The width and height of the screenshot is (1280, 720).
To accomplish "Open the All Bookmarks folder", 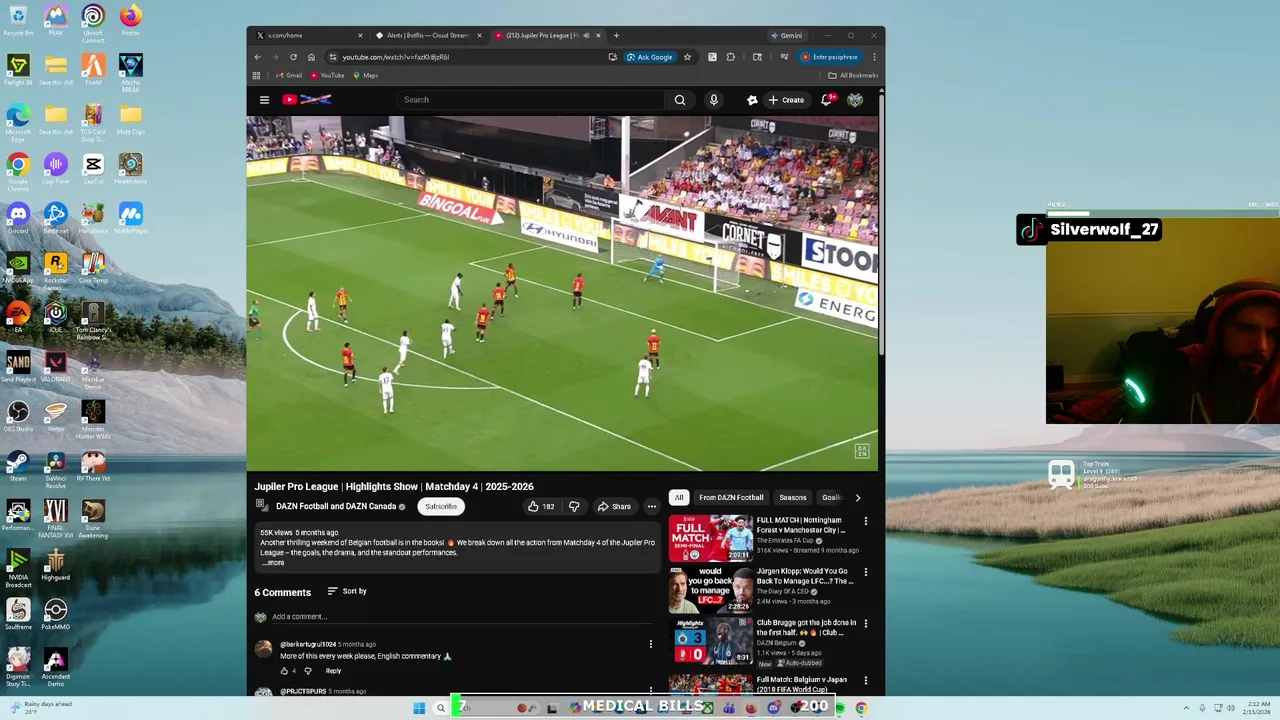I will [853, 75].
